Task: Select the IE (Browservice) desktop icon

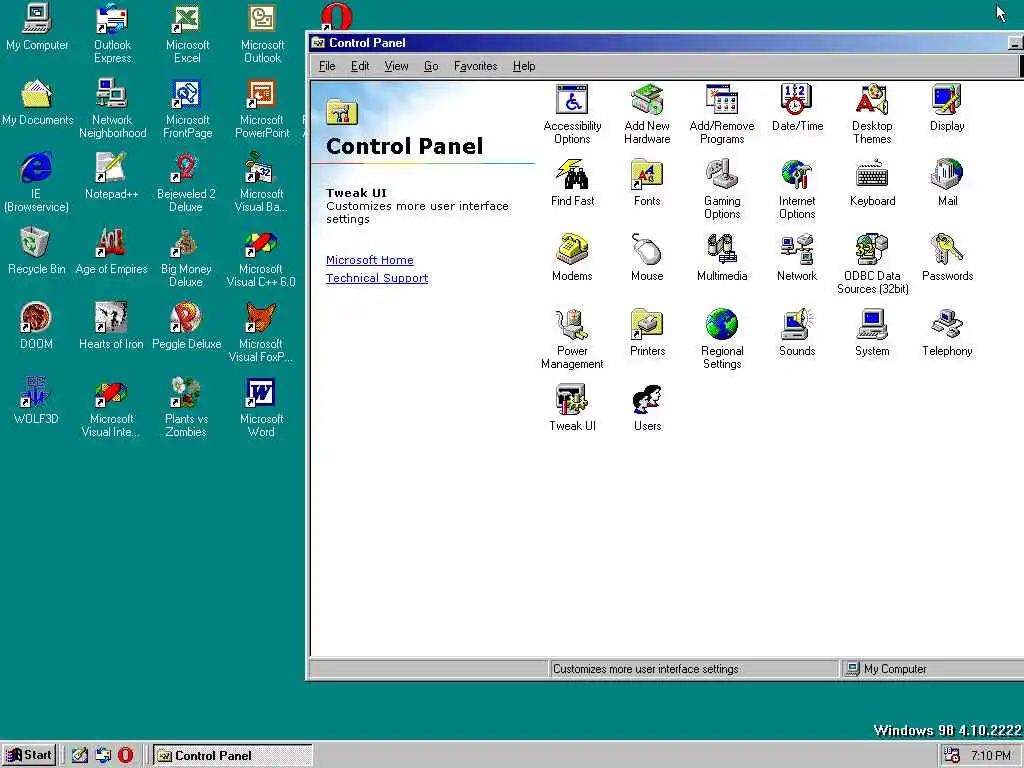Action: pos(36,182)
